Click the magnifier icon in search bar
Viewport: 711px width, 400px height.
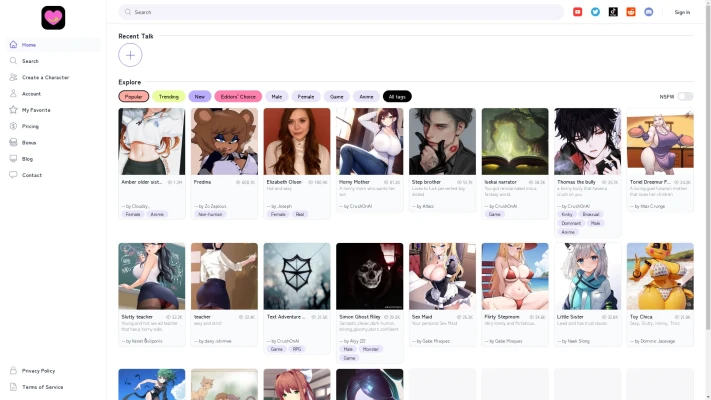point(128,12)
